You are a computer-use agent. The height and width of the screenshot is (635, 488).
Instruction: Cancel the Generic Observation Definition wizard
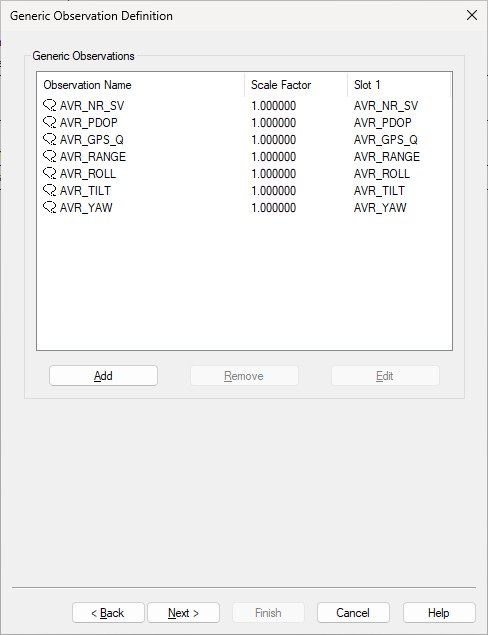[x=353, y=613]
